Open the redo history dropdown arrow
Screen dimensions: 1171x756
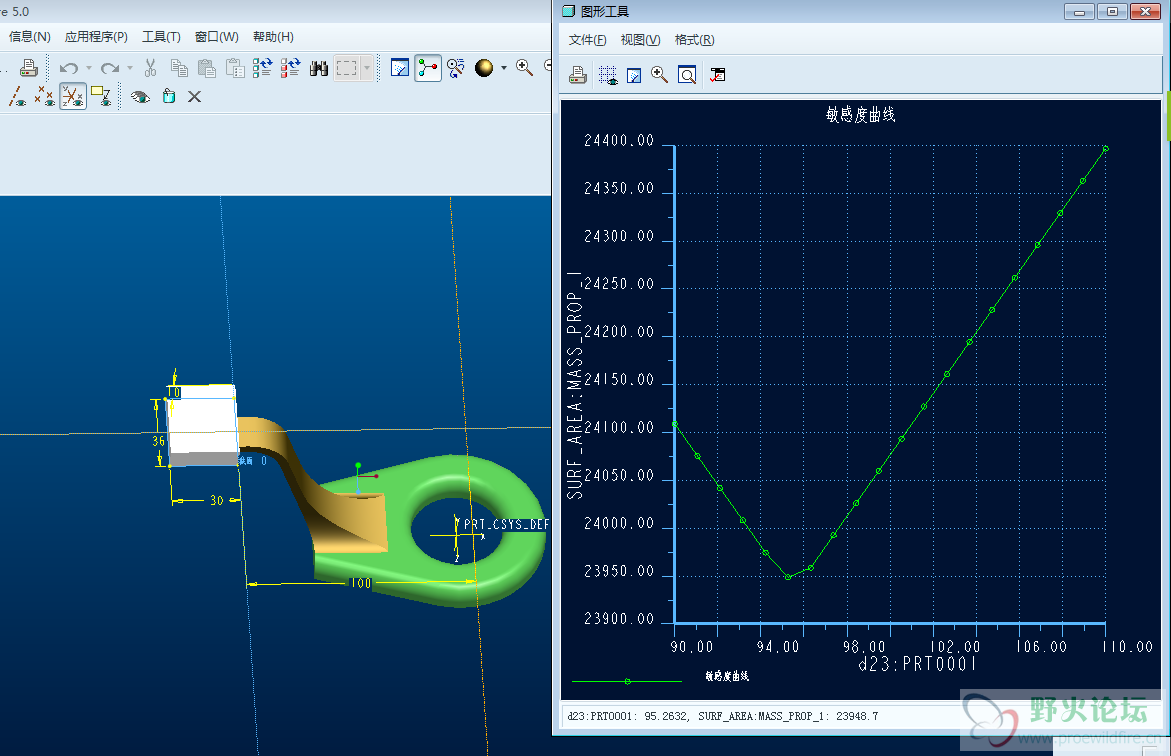pyautogui.click(x=130, y=68)
